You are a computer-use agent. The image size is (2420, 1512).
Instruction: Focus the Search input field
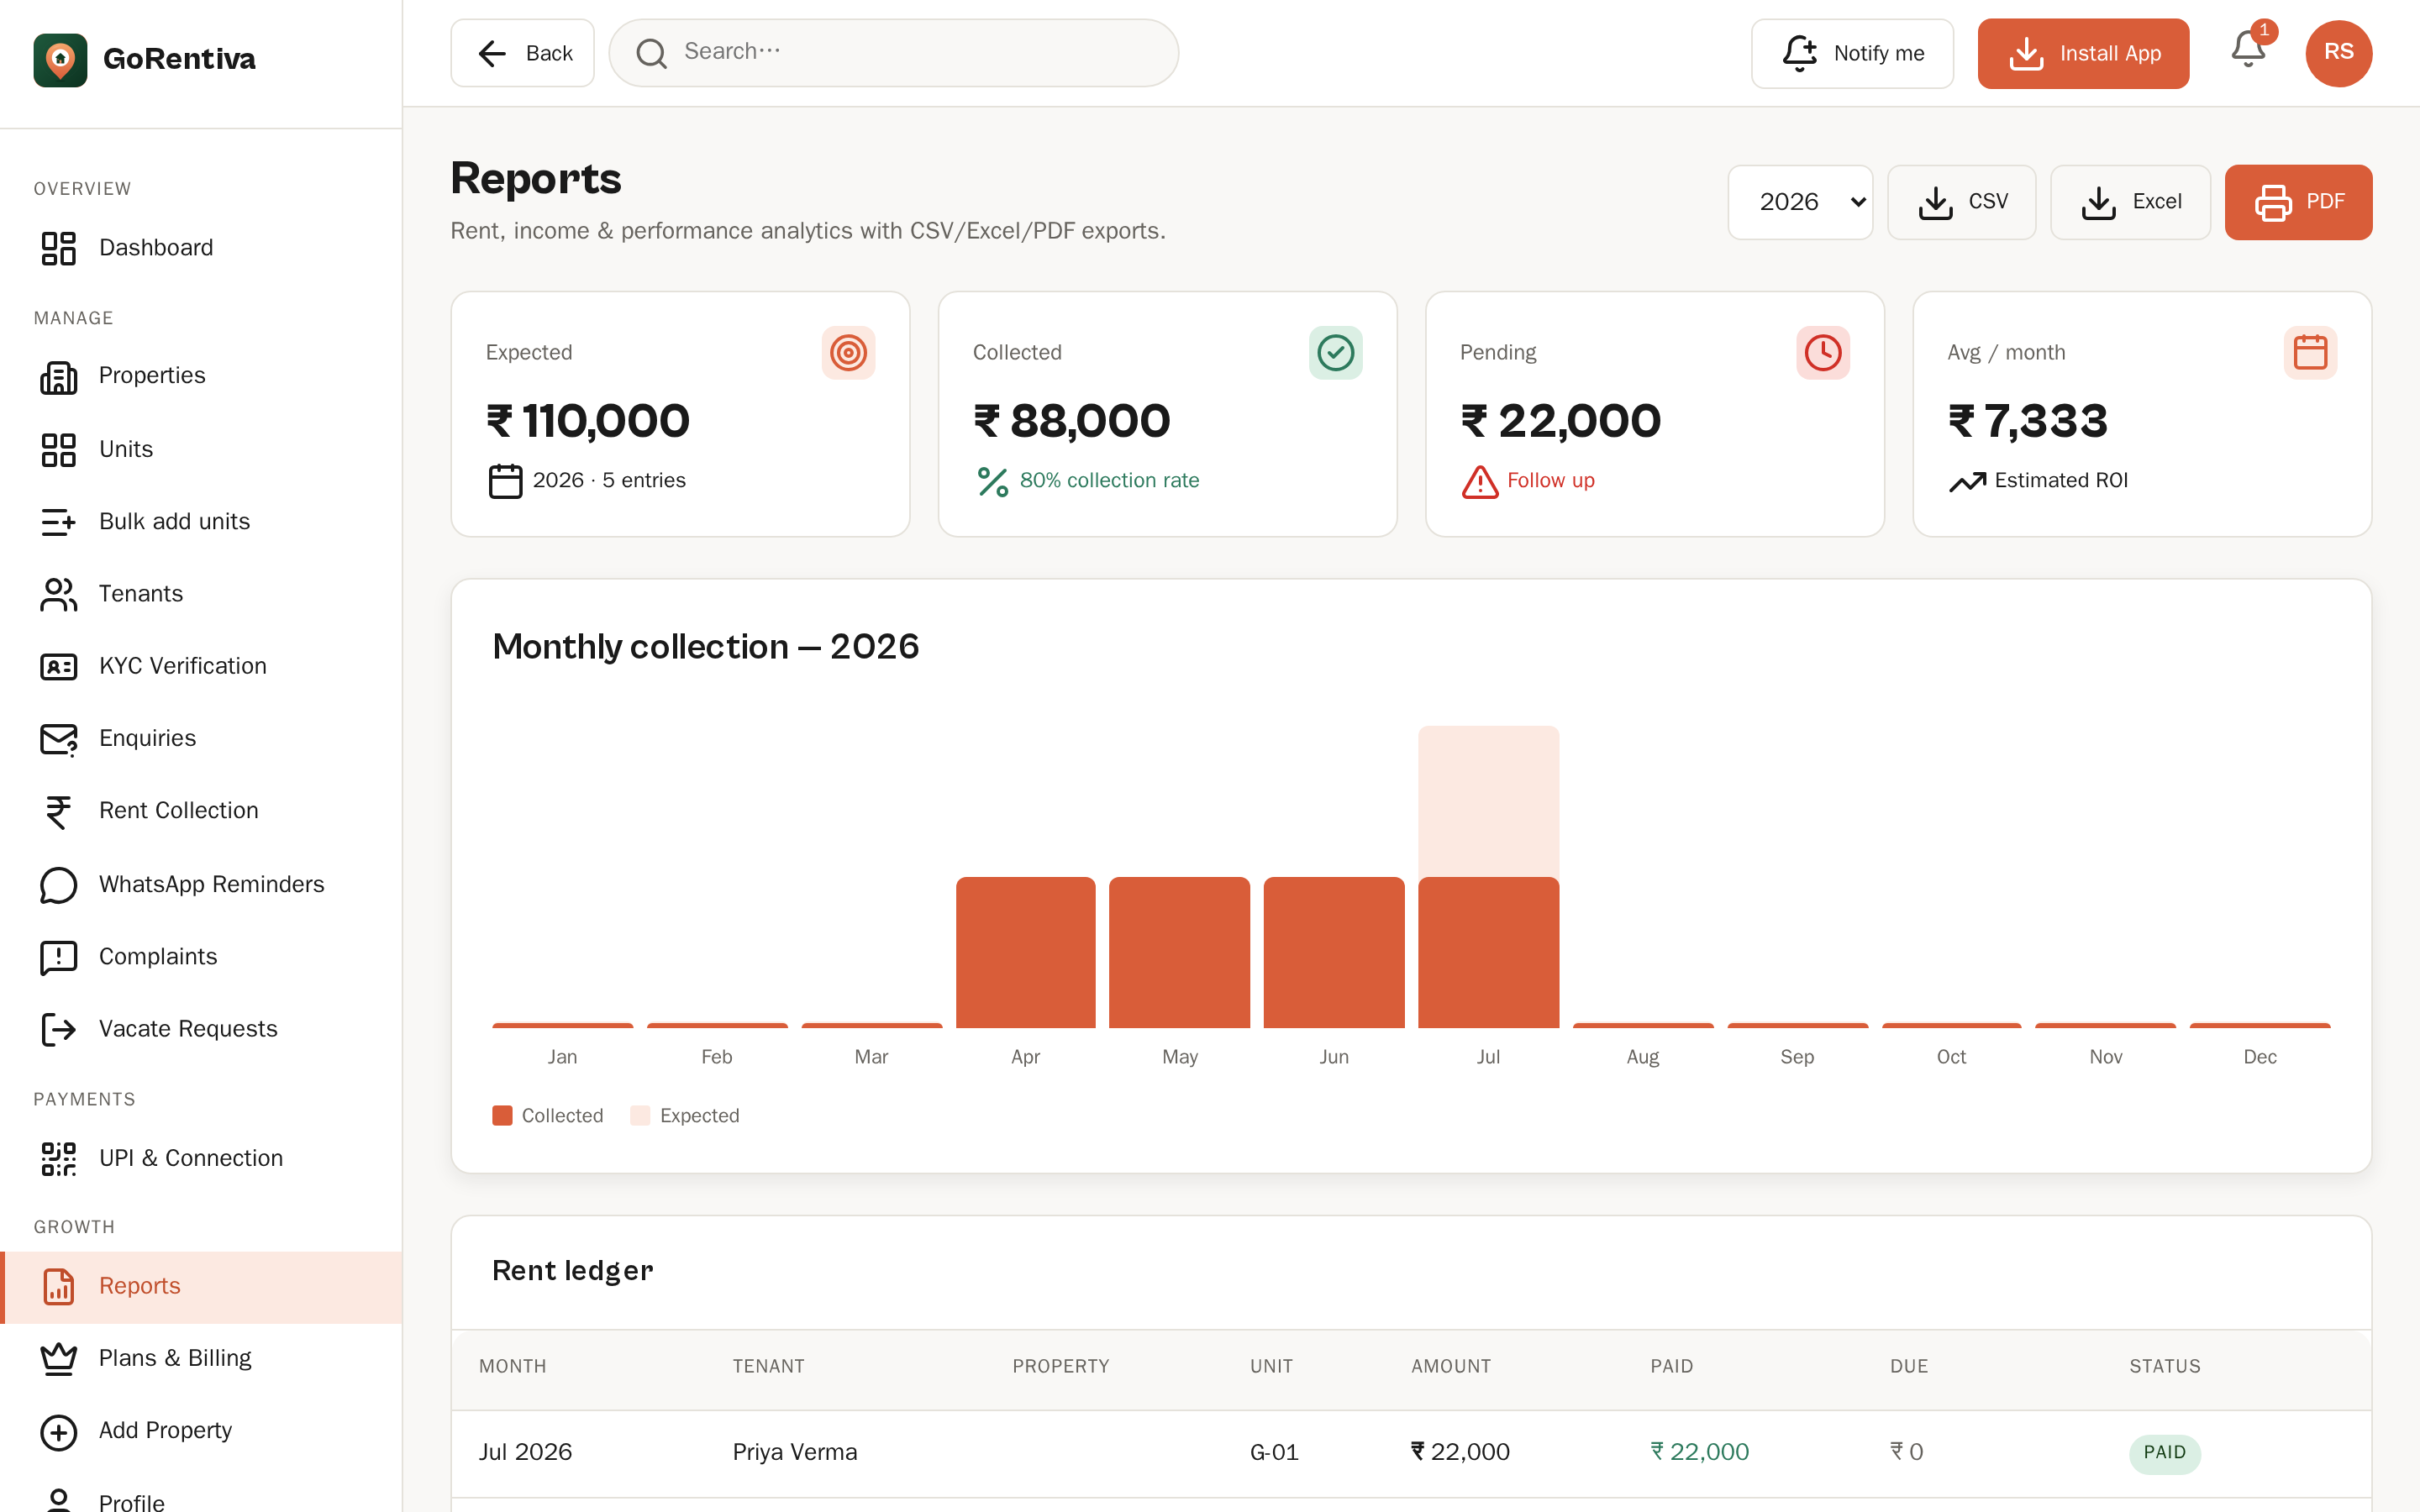tap(894, 53)
